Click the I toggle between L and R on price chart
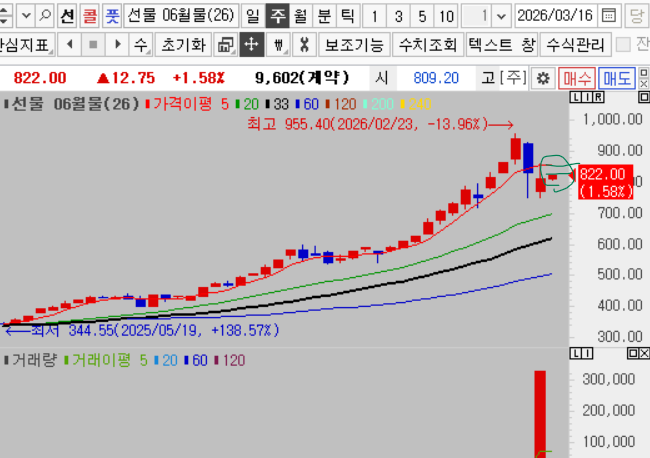 coord(587,97)
